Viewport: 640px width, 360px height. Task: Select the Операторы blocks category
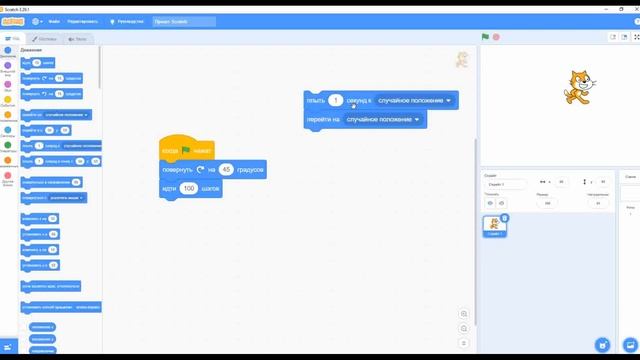[8, 147]
